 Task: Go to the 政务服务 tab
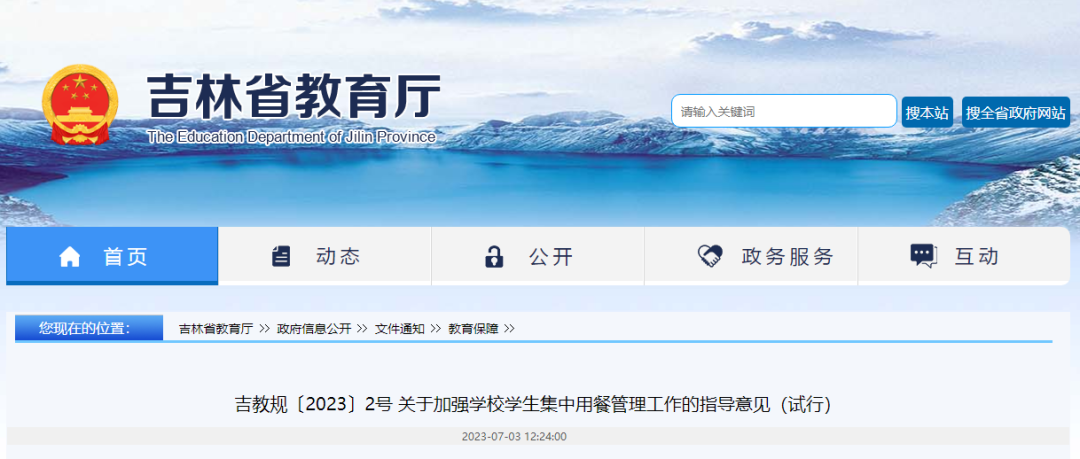(x=751, y=256)
